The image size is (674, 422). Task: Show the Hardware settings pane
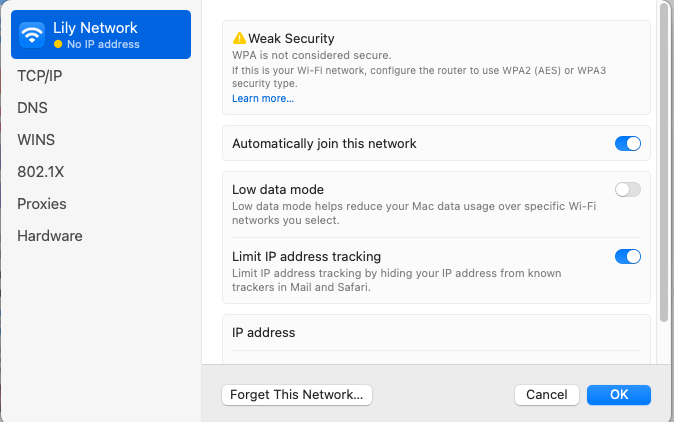(x=49, y=236)
